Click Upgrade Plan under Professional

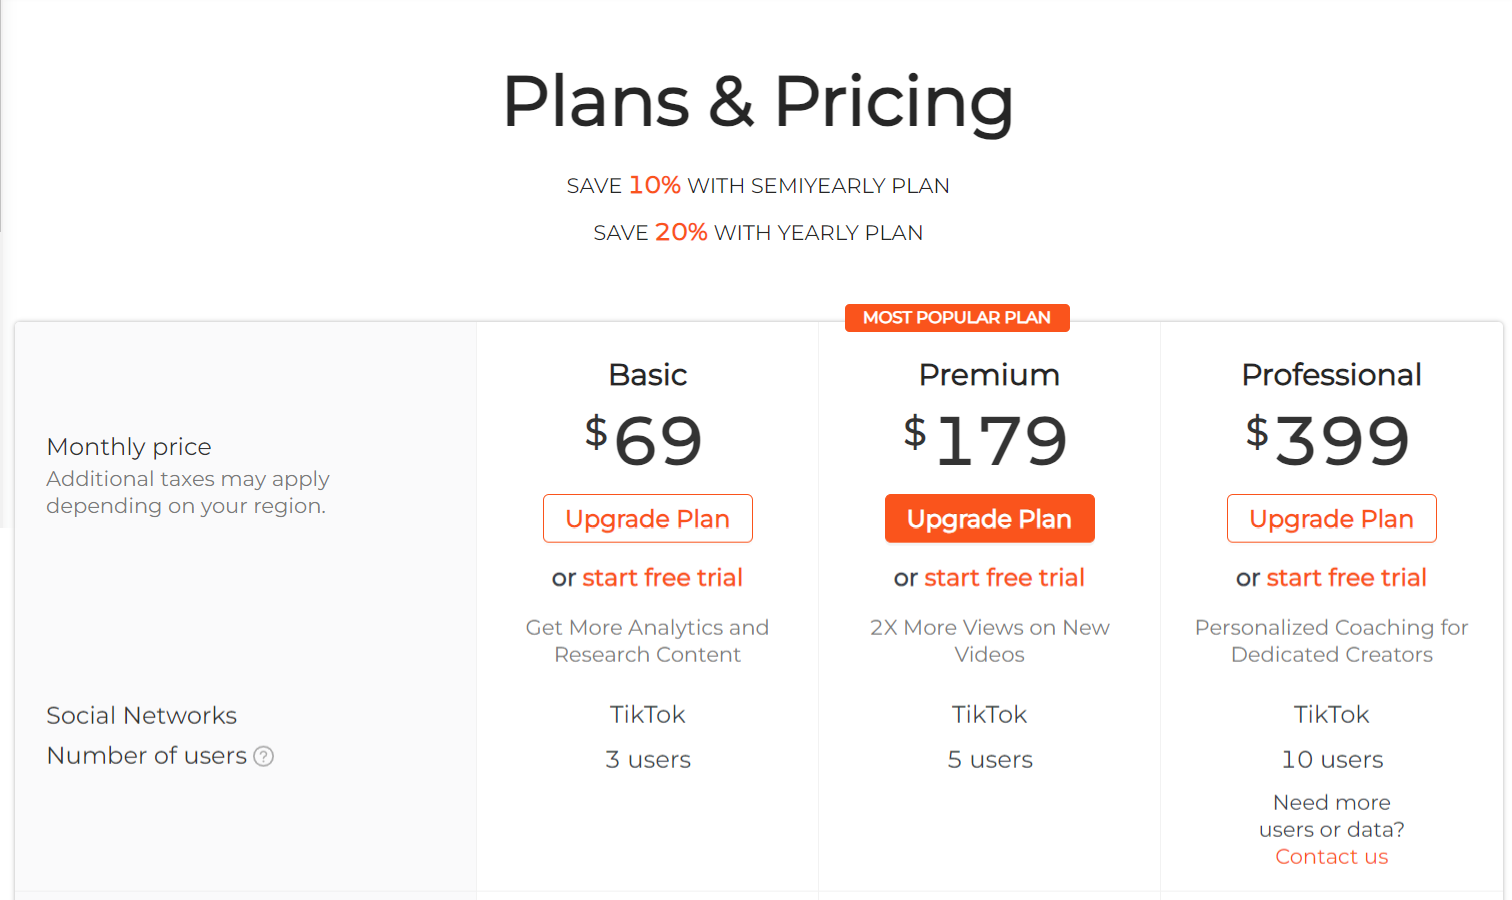tap(1331, 518)
